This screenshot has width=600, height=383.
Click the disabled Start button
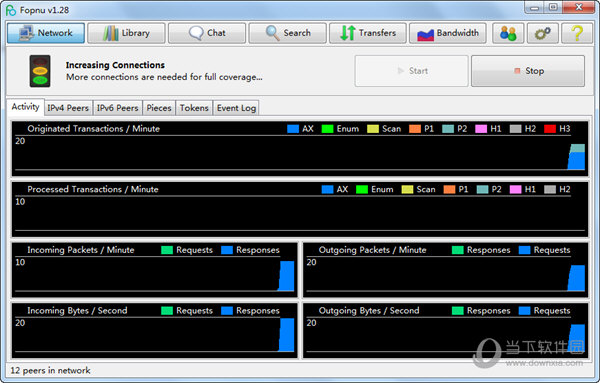[412, 71]
